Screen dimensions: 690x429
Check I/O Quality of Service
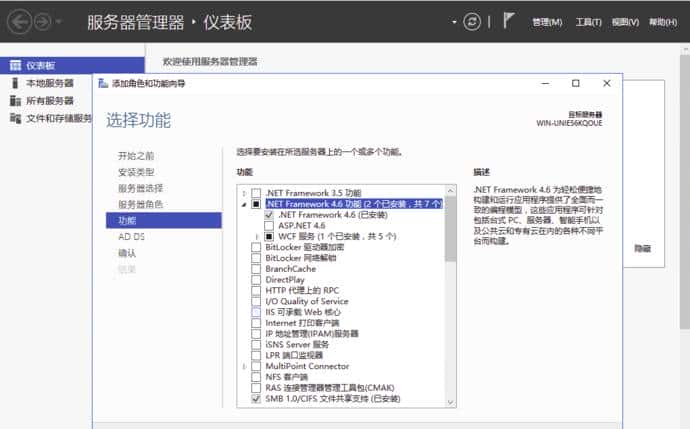(256, 301)
